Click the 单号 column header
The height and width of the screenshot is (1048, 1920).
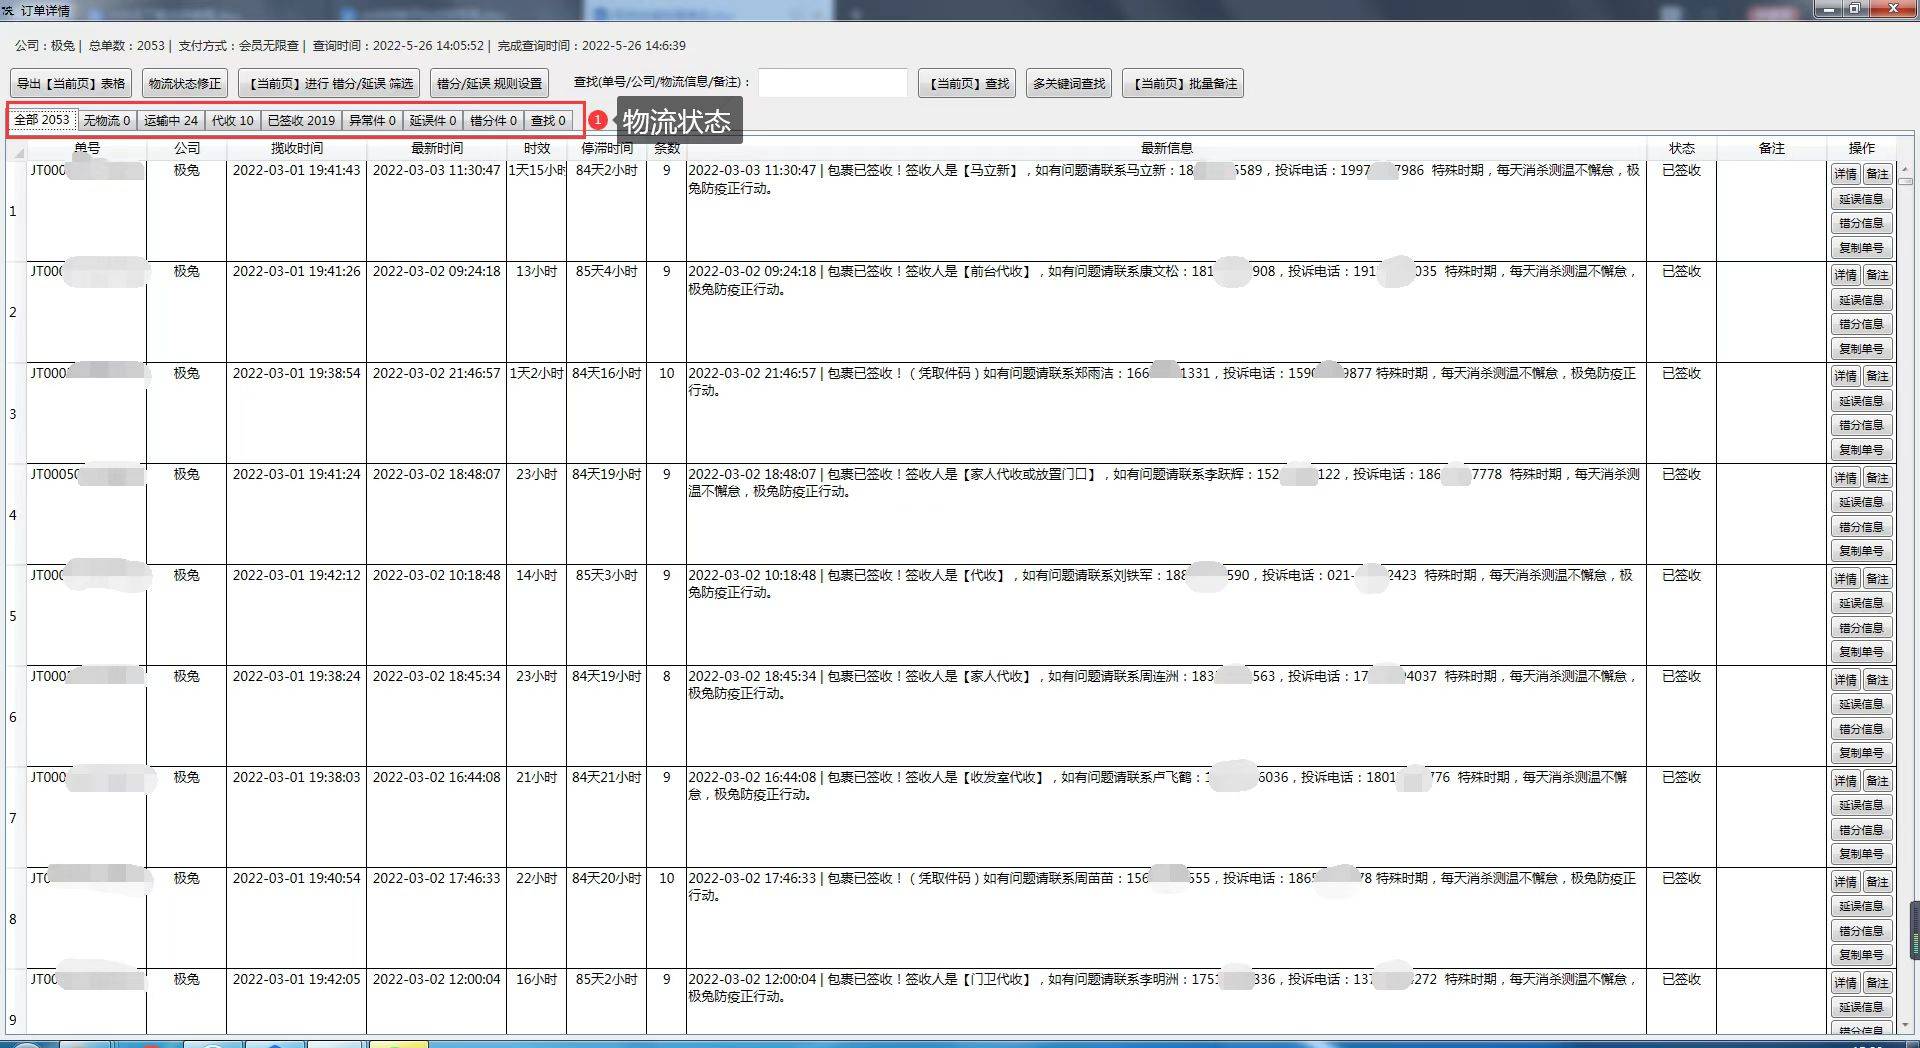(87, 148)
